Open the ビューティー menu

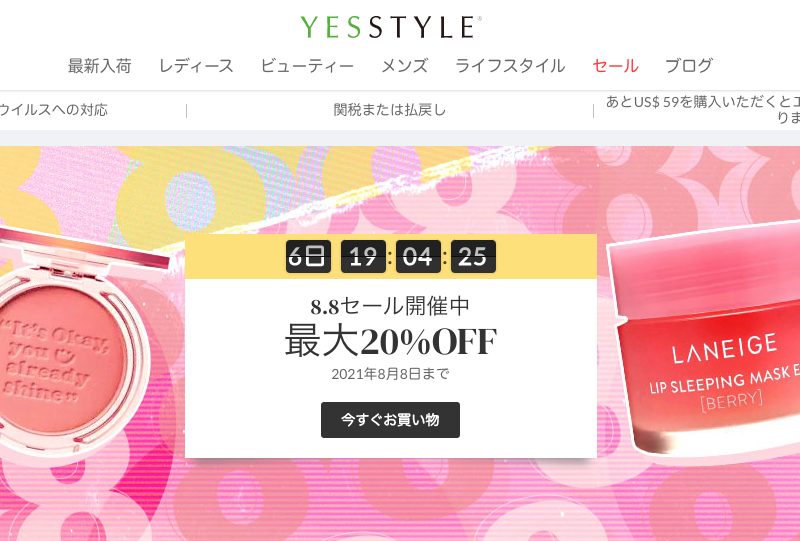pyautogui.click(x=307, y=66)
